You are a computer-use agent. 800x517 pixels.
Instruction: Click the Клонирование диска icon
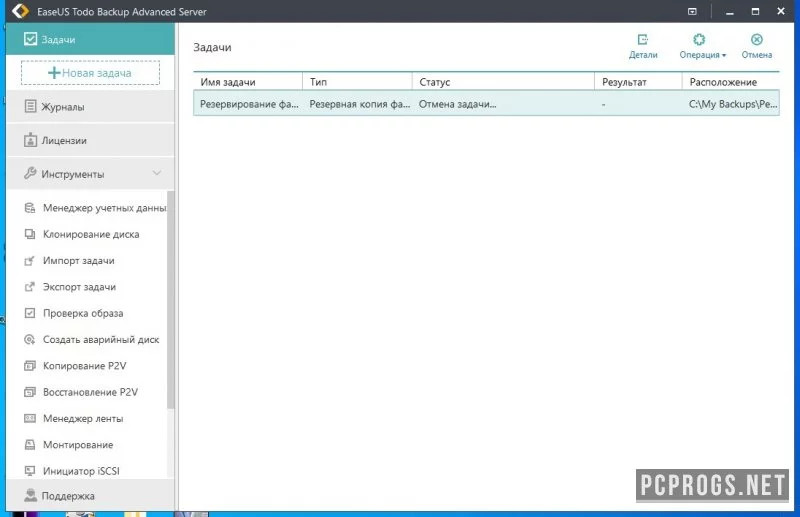coord(30,234)
